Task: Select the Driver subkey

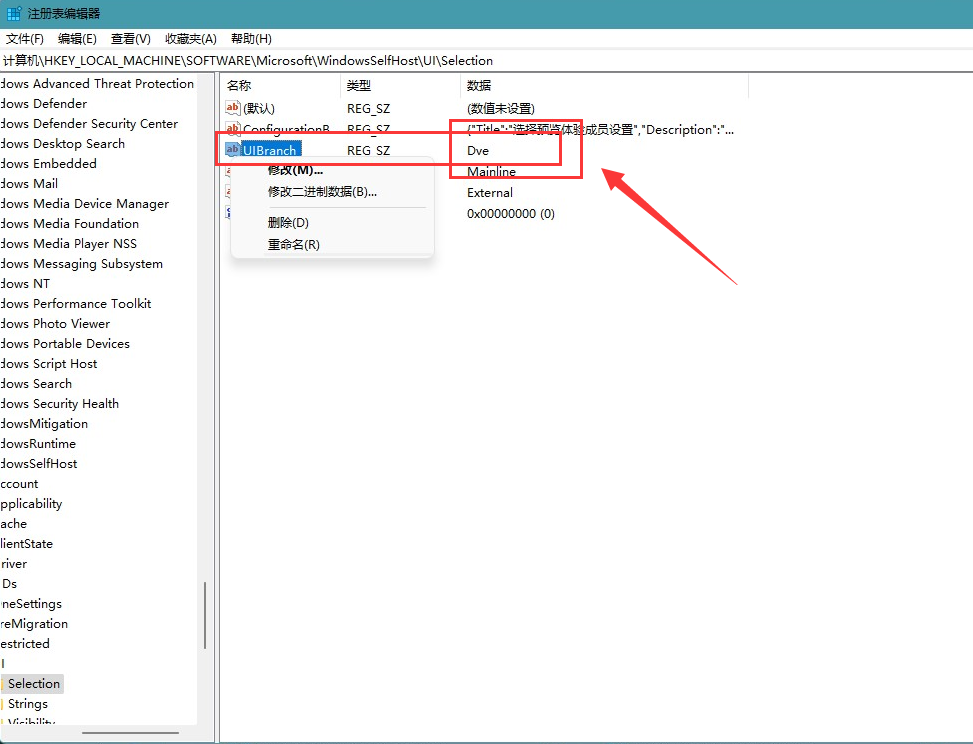Action: (x=14, y=564)
